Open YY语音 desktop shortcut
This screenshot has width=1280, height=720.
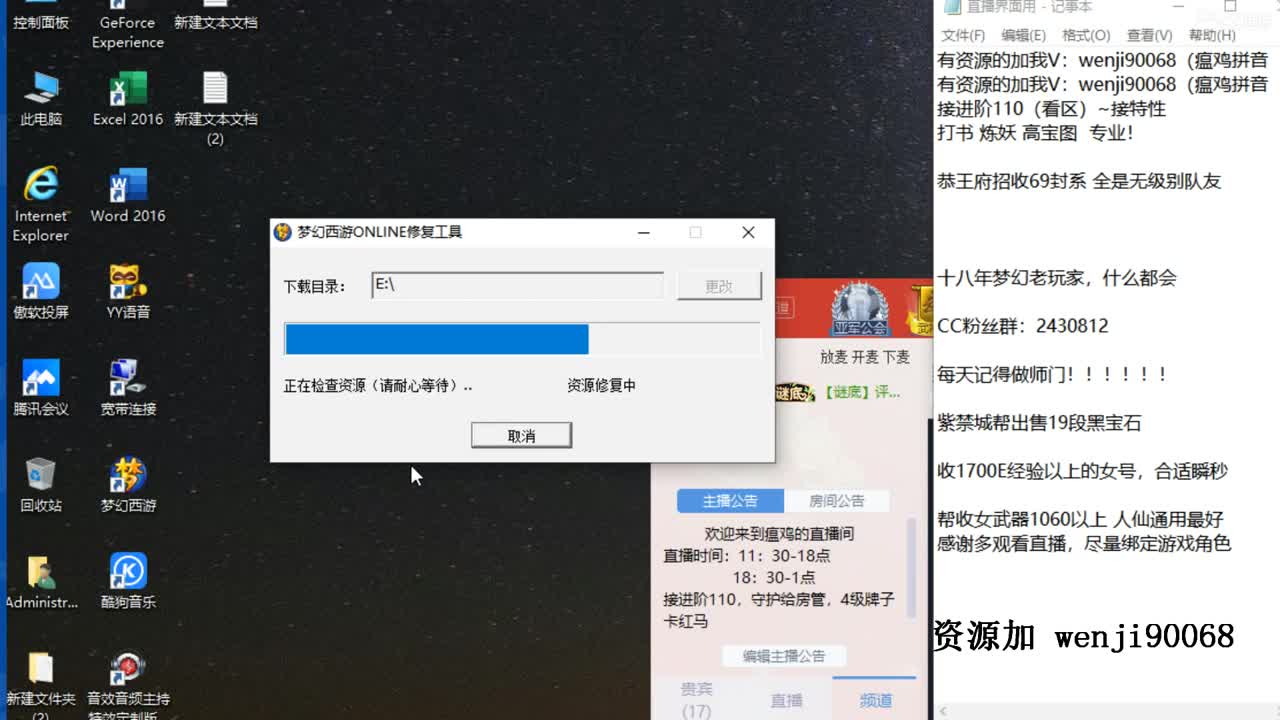[x=128, y=292]
